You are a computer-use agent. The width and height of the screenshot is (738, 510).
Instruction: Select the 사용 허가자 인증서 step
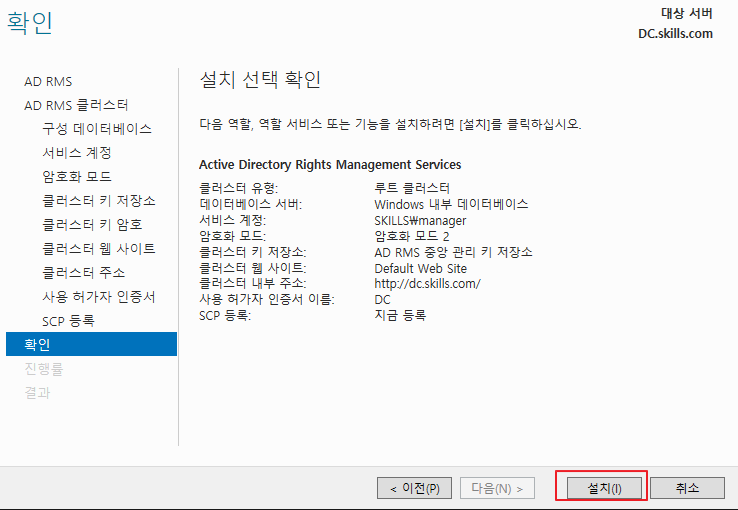(x=99, y=297)
